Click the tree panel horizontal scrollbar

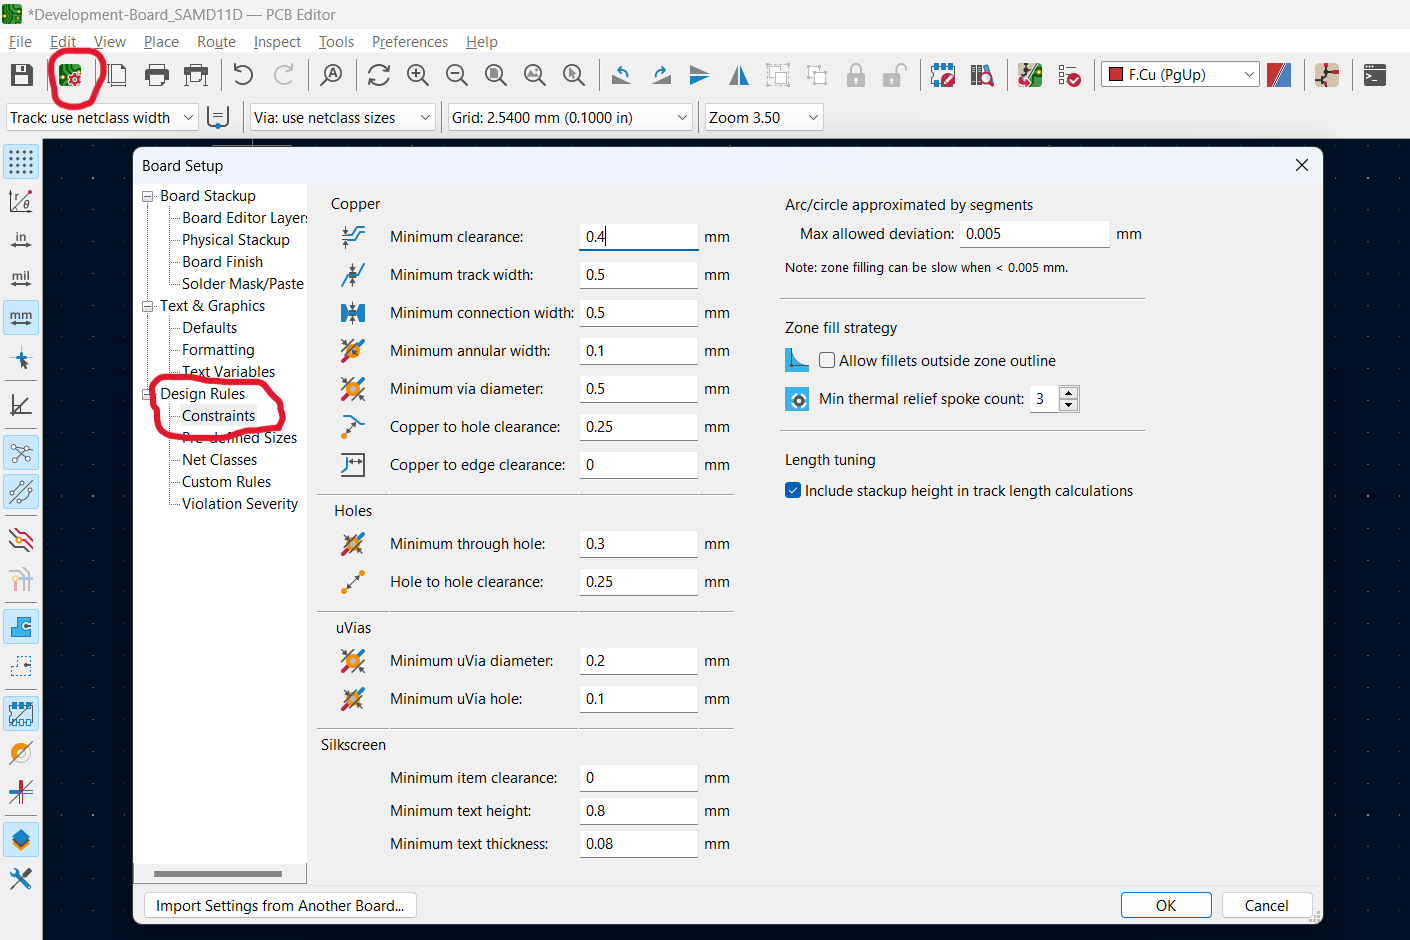pos(218,874)
